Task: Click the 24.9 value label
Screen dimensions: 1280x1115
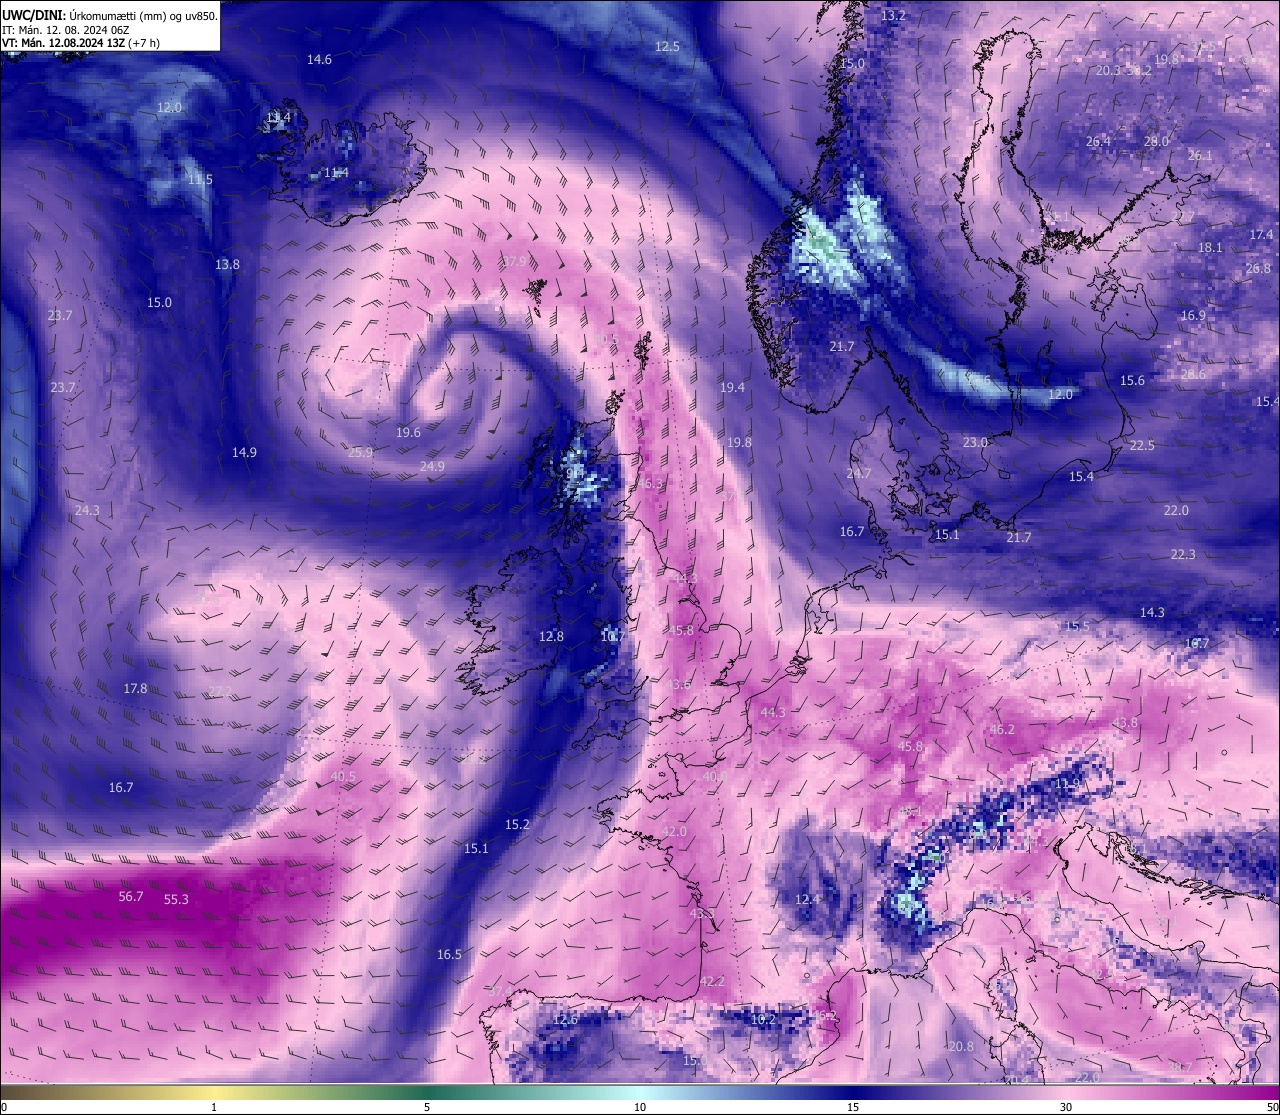Action: pos(432,467)
